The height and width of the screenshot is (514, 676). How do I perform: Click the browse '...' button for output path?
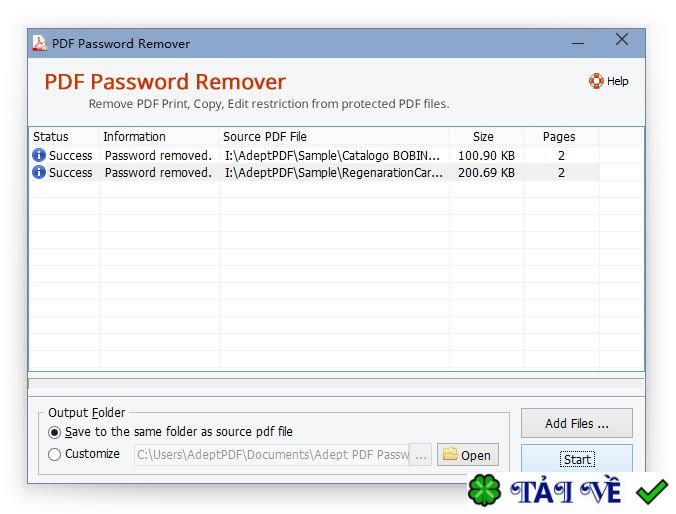tap(421, 455)
